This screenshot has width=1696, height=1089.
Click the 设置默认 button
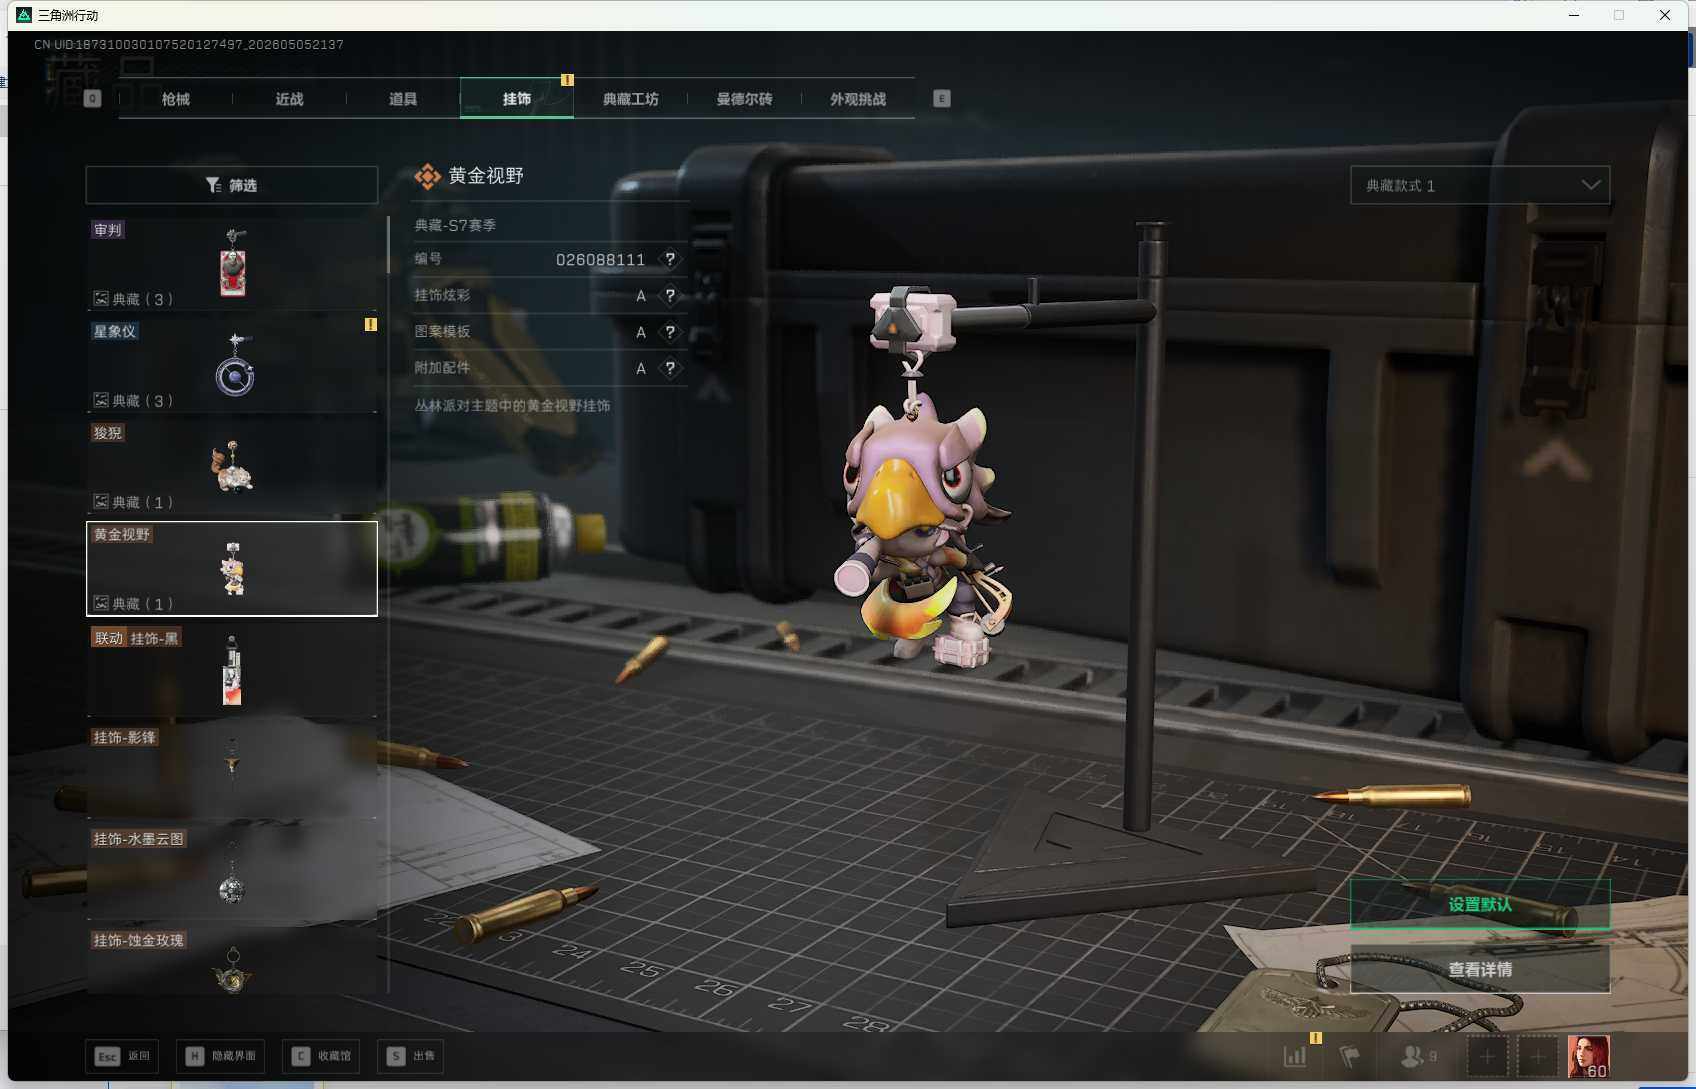click(x=1480, y=904)
